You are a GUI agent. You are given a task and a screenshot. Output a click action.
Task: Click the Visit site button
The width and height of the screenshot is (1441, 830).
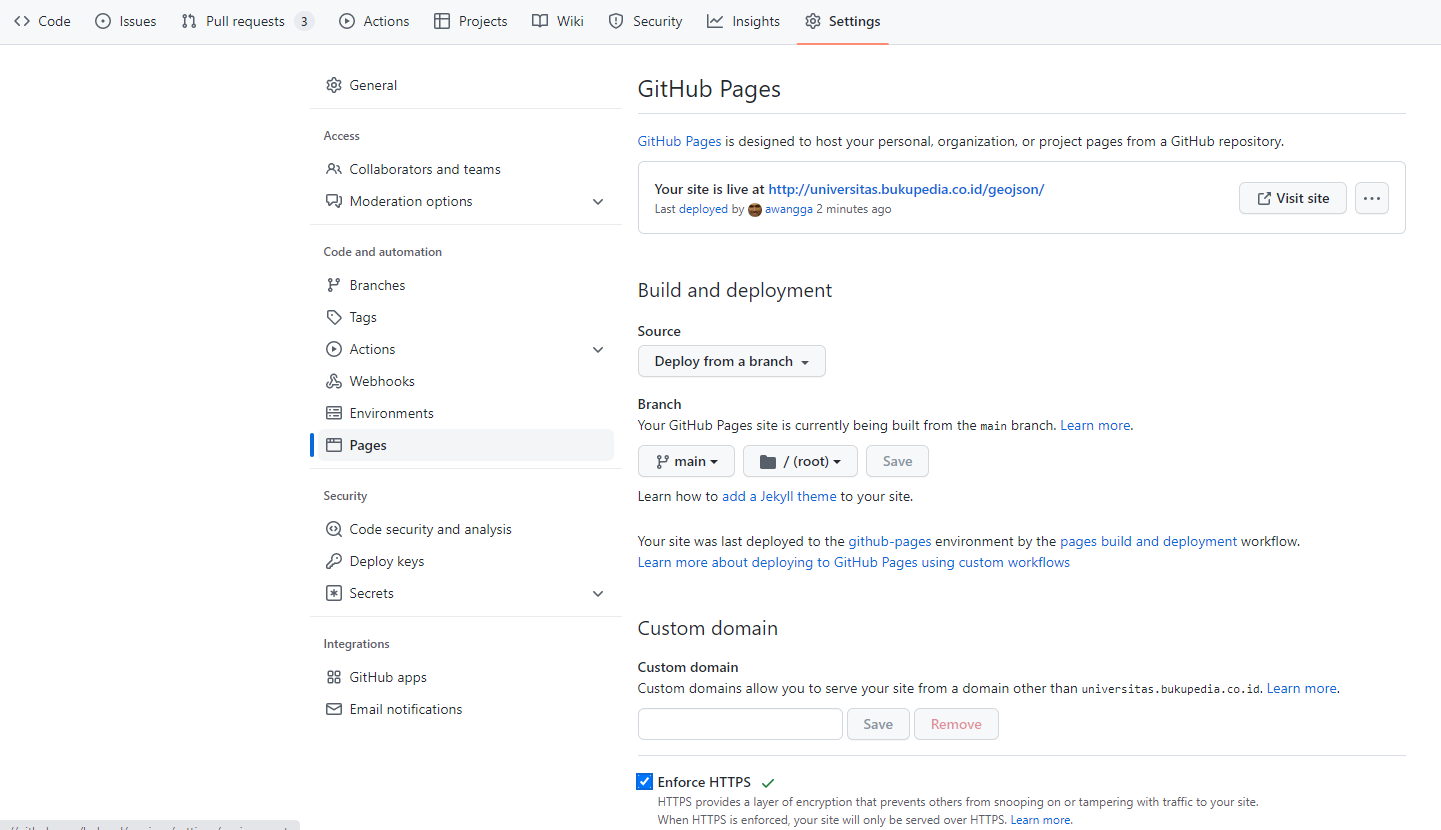point(1292,197)
